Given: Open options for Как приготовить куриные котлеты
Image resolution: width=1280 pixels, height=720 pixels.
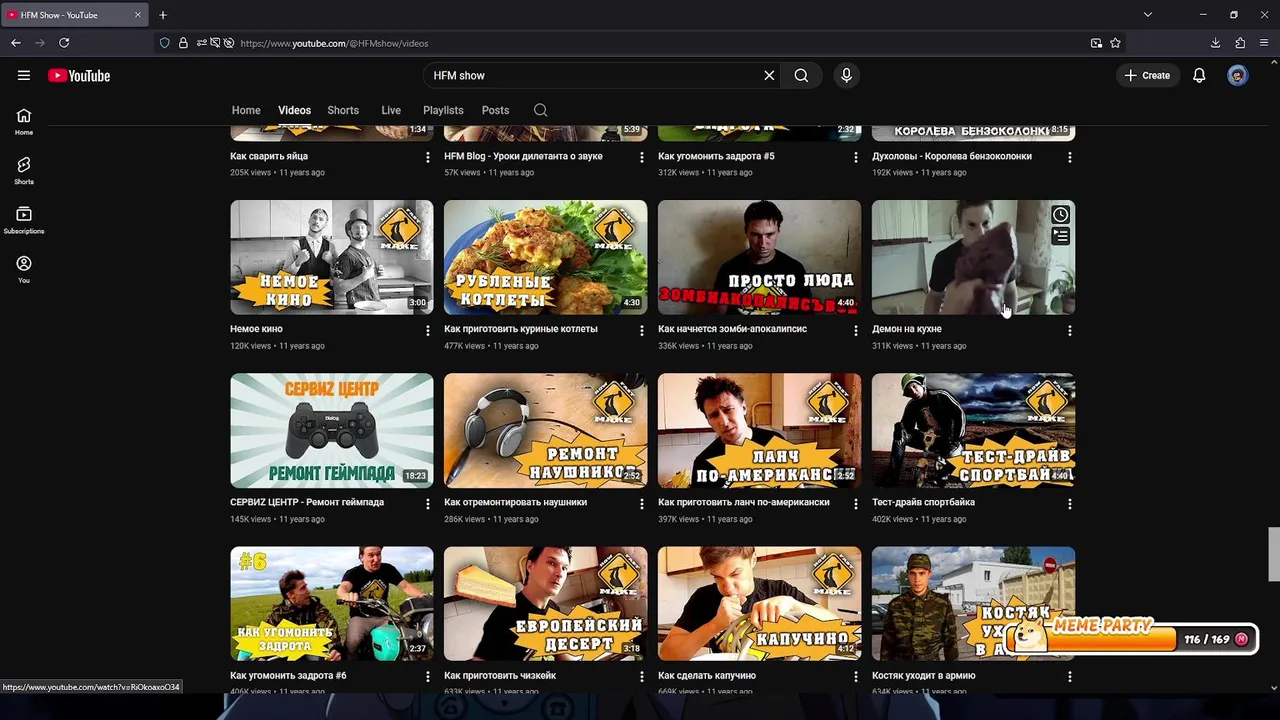Looking at the screenshot, I should (642, 330).
